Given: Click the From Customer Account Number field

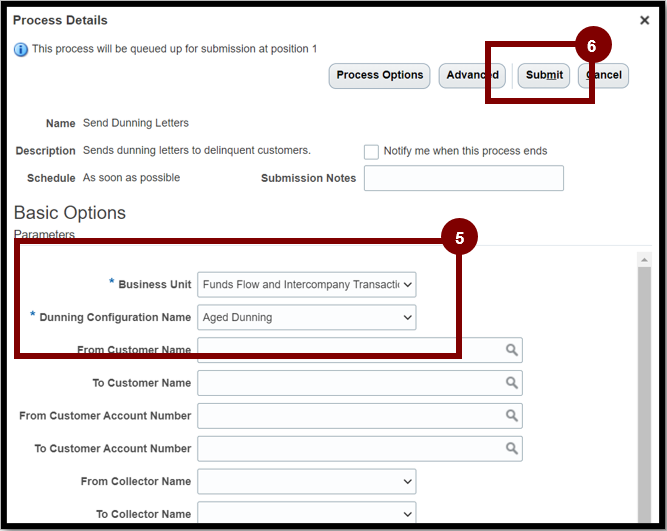Looking at the screenshot, I should point(360,416).
